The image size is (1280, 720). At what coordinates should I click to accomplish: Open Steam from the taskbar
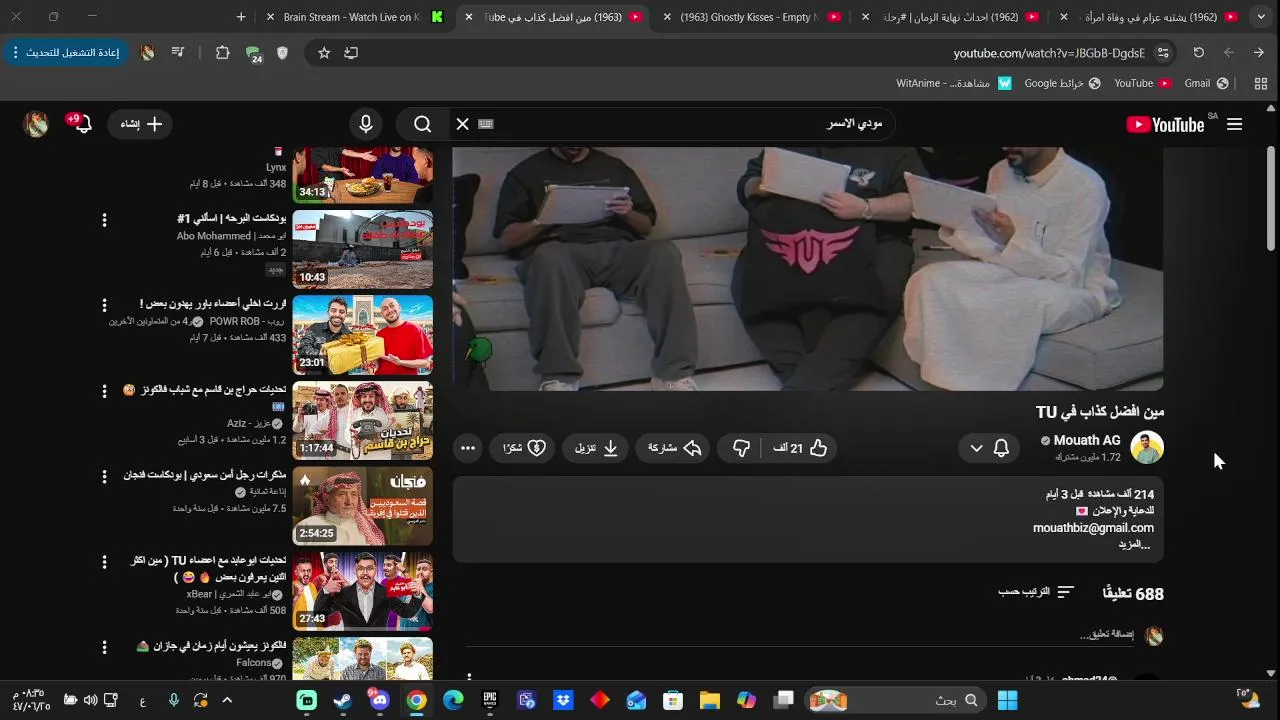point(343,700)
